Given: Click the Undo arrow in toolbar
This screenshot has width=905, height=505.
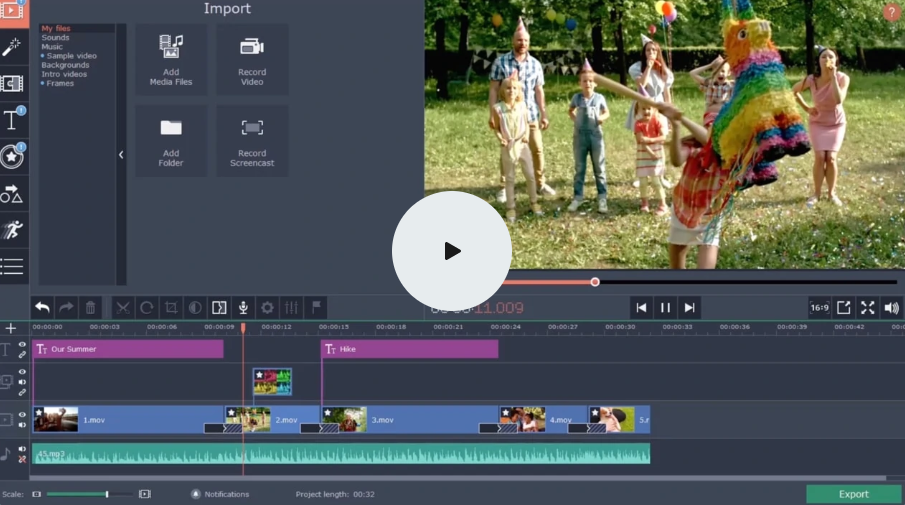Looking at the screenshot, I should (x=42, y=308).
